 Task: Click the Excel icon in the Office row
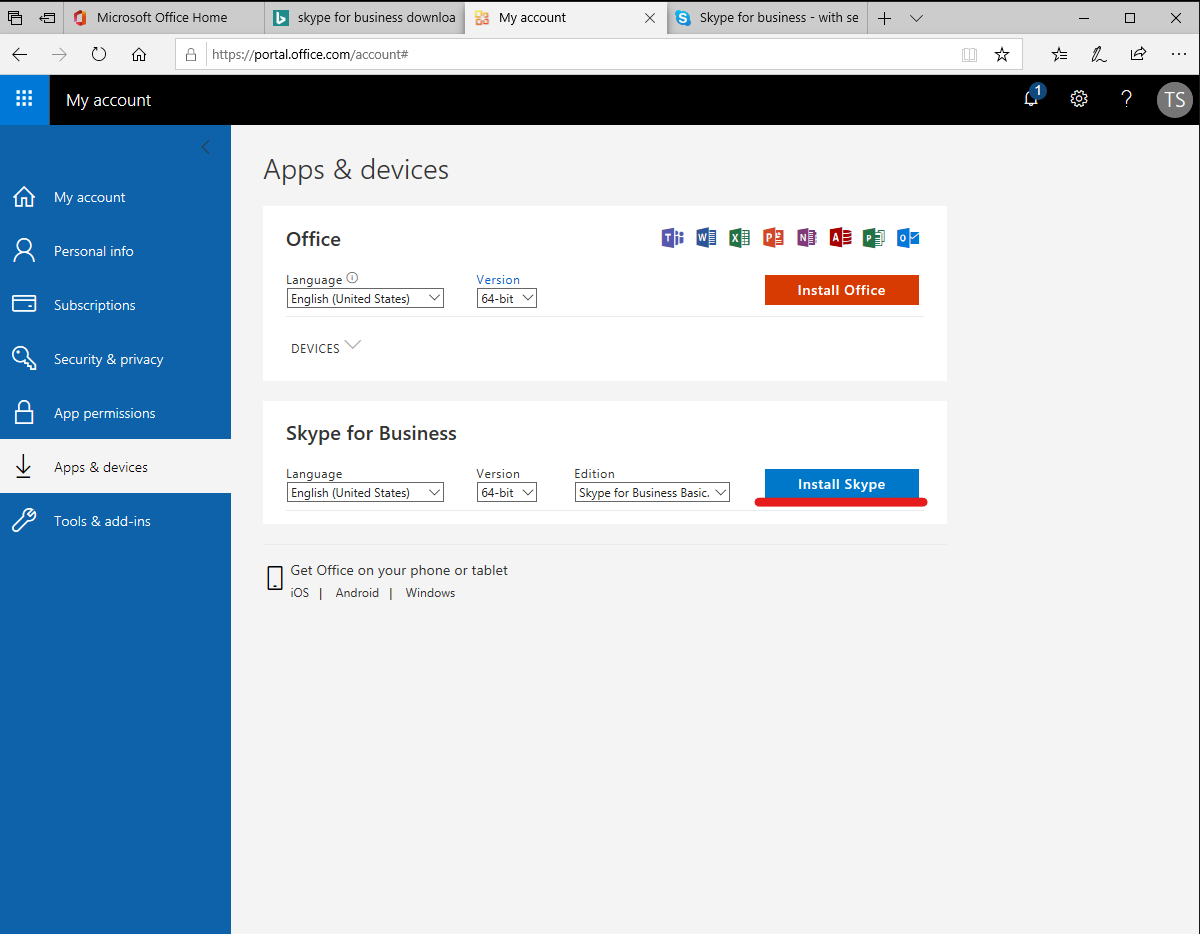(739, 237)
